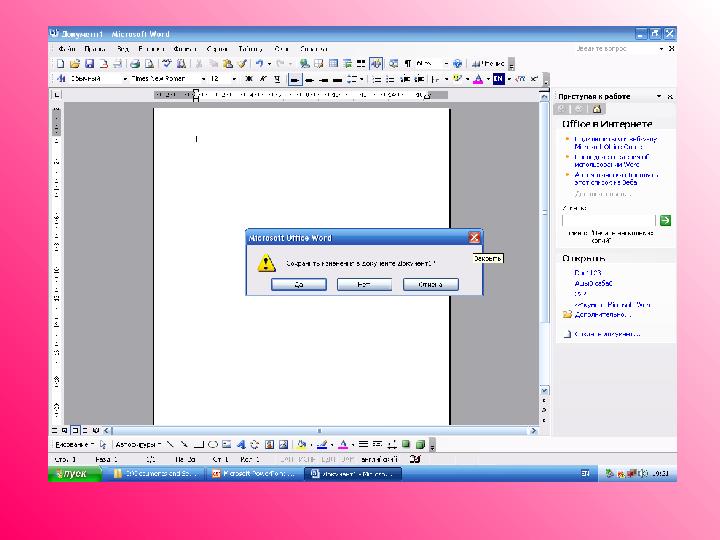Click the Decrease Indent icon
This screenshot has height=540, width=720.
click(x=405, y=79)
